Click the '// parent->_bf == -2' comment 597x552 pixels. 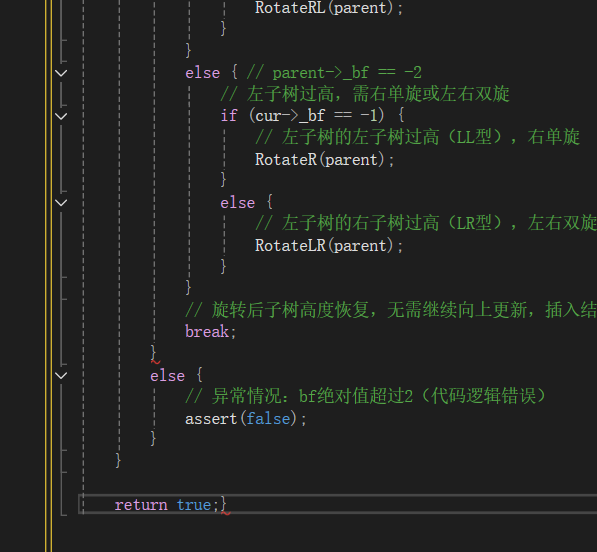click(334, 73)
